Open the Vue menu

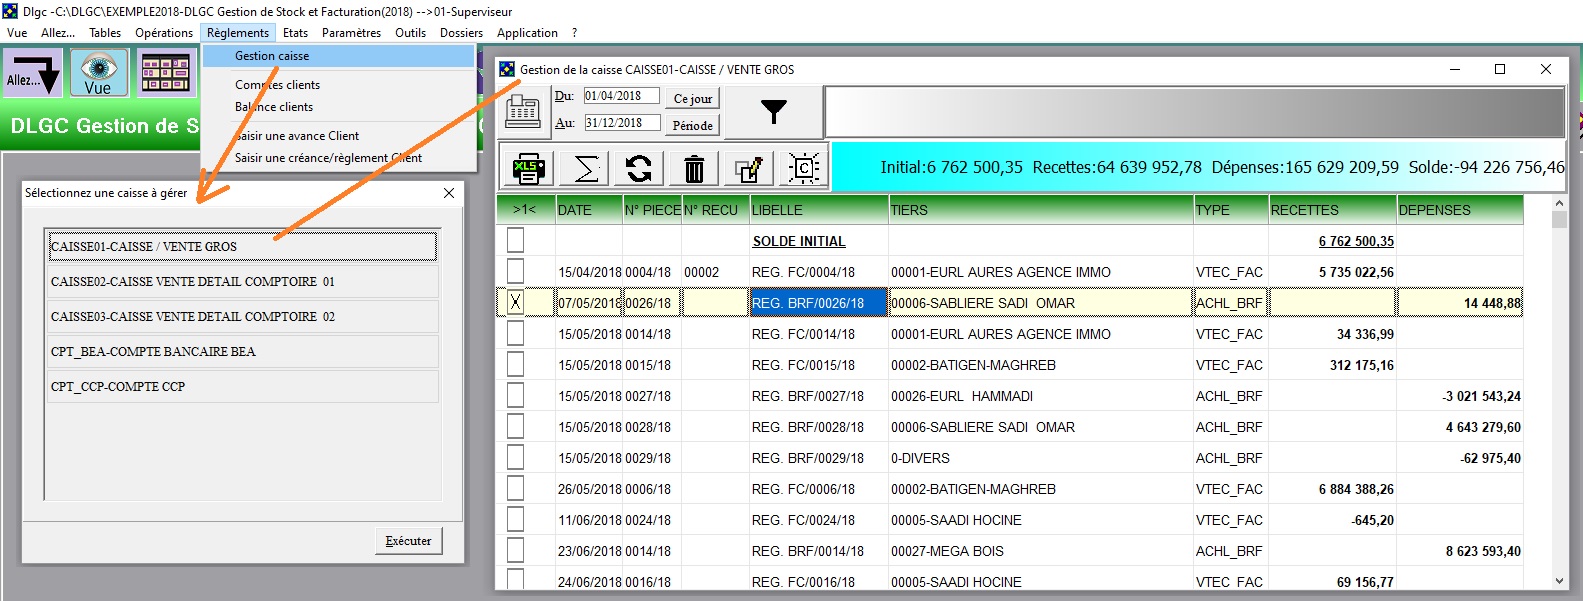(17, 33)
